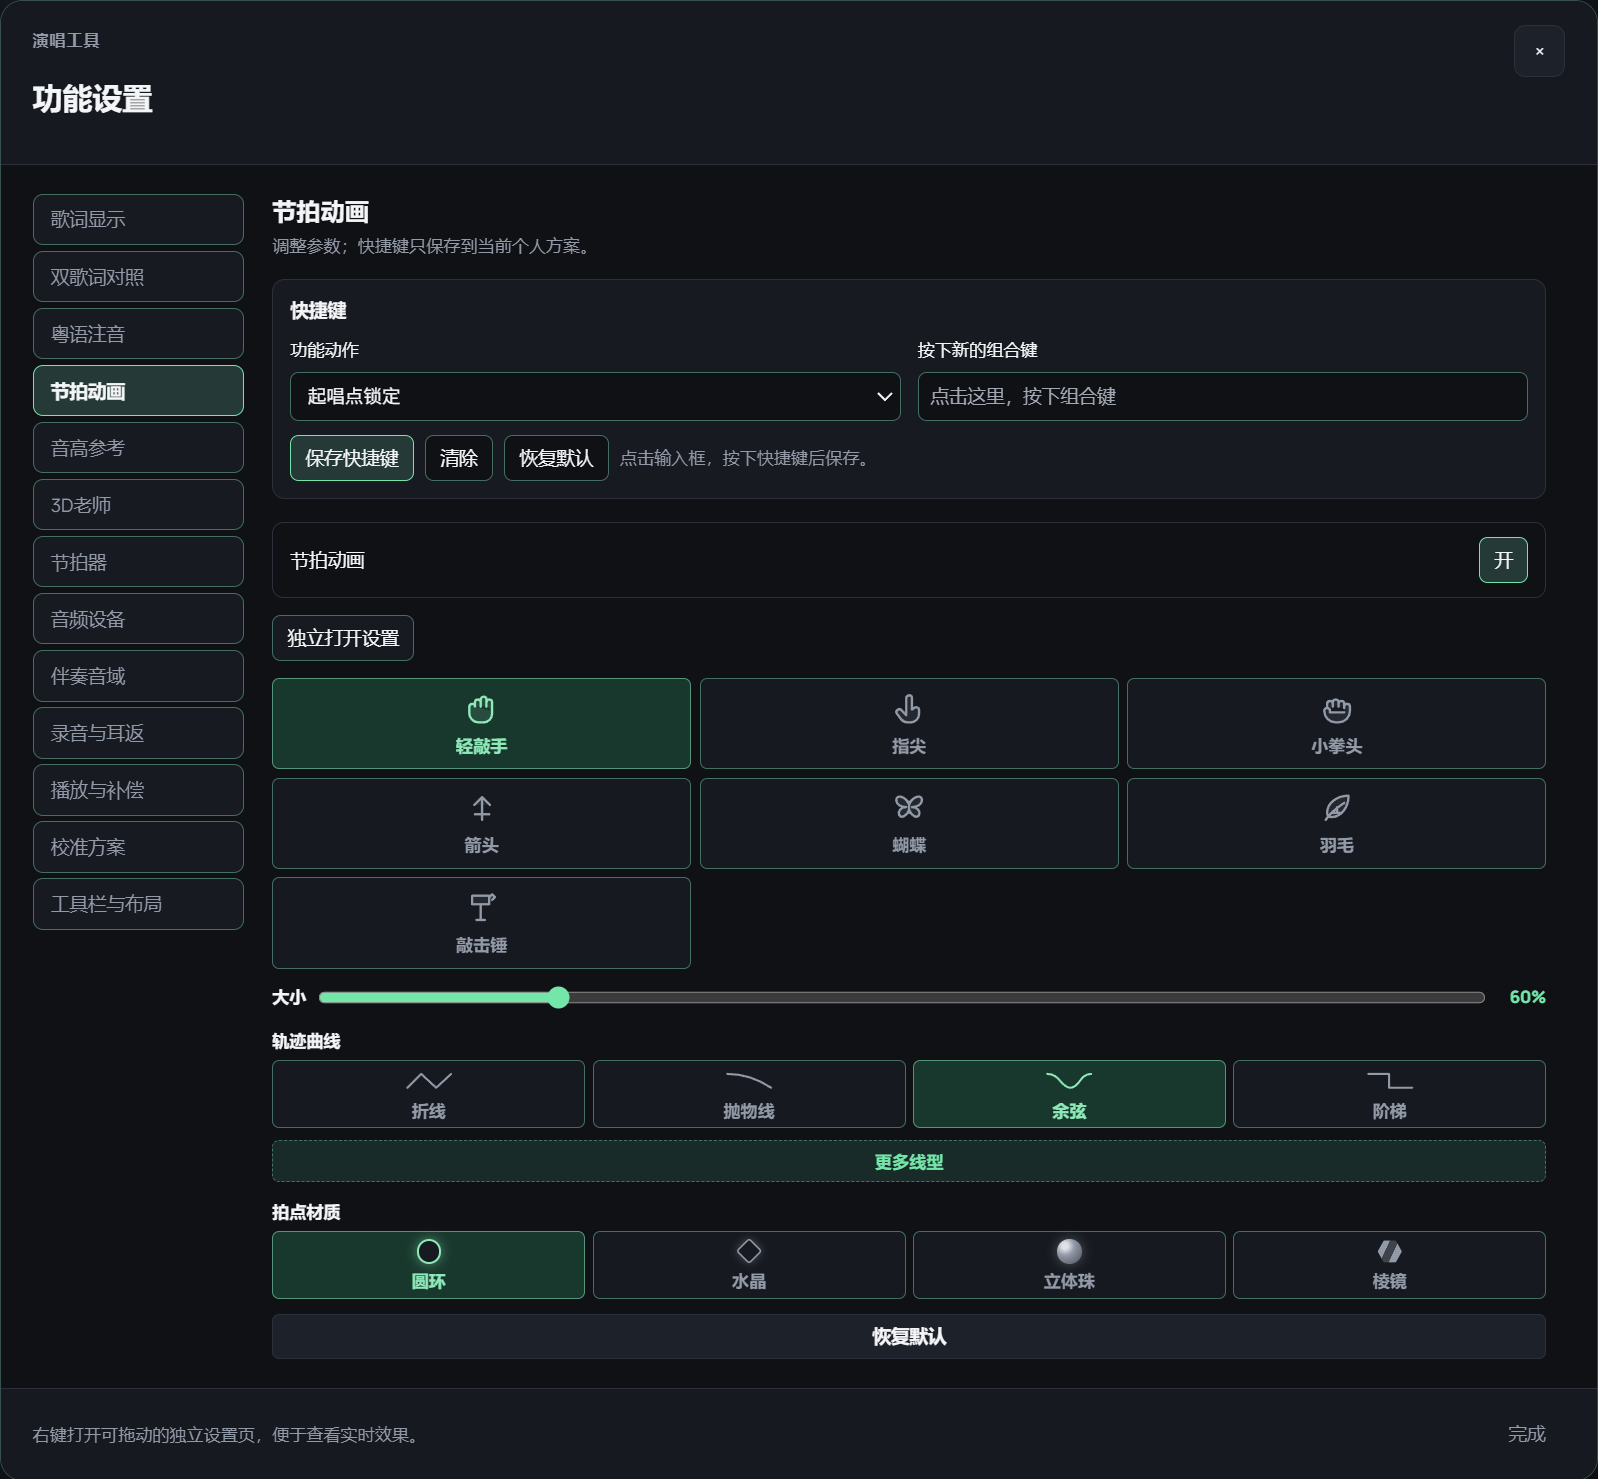Open the 节拍器 tab

click(138, 562)
